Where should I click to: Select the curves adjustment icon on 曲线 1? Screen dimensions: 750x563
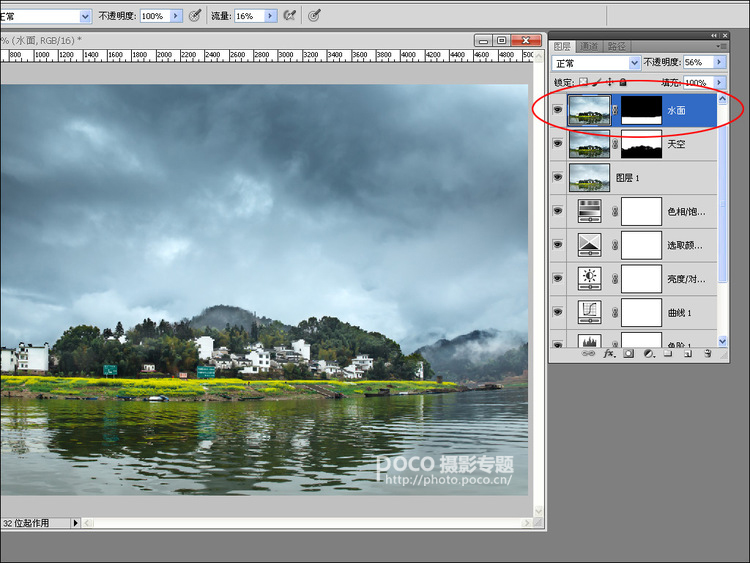(589, 312)
